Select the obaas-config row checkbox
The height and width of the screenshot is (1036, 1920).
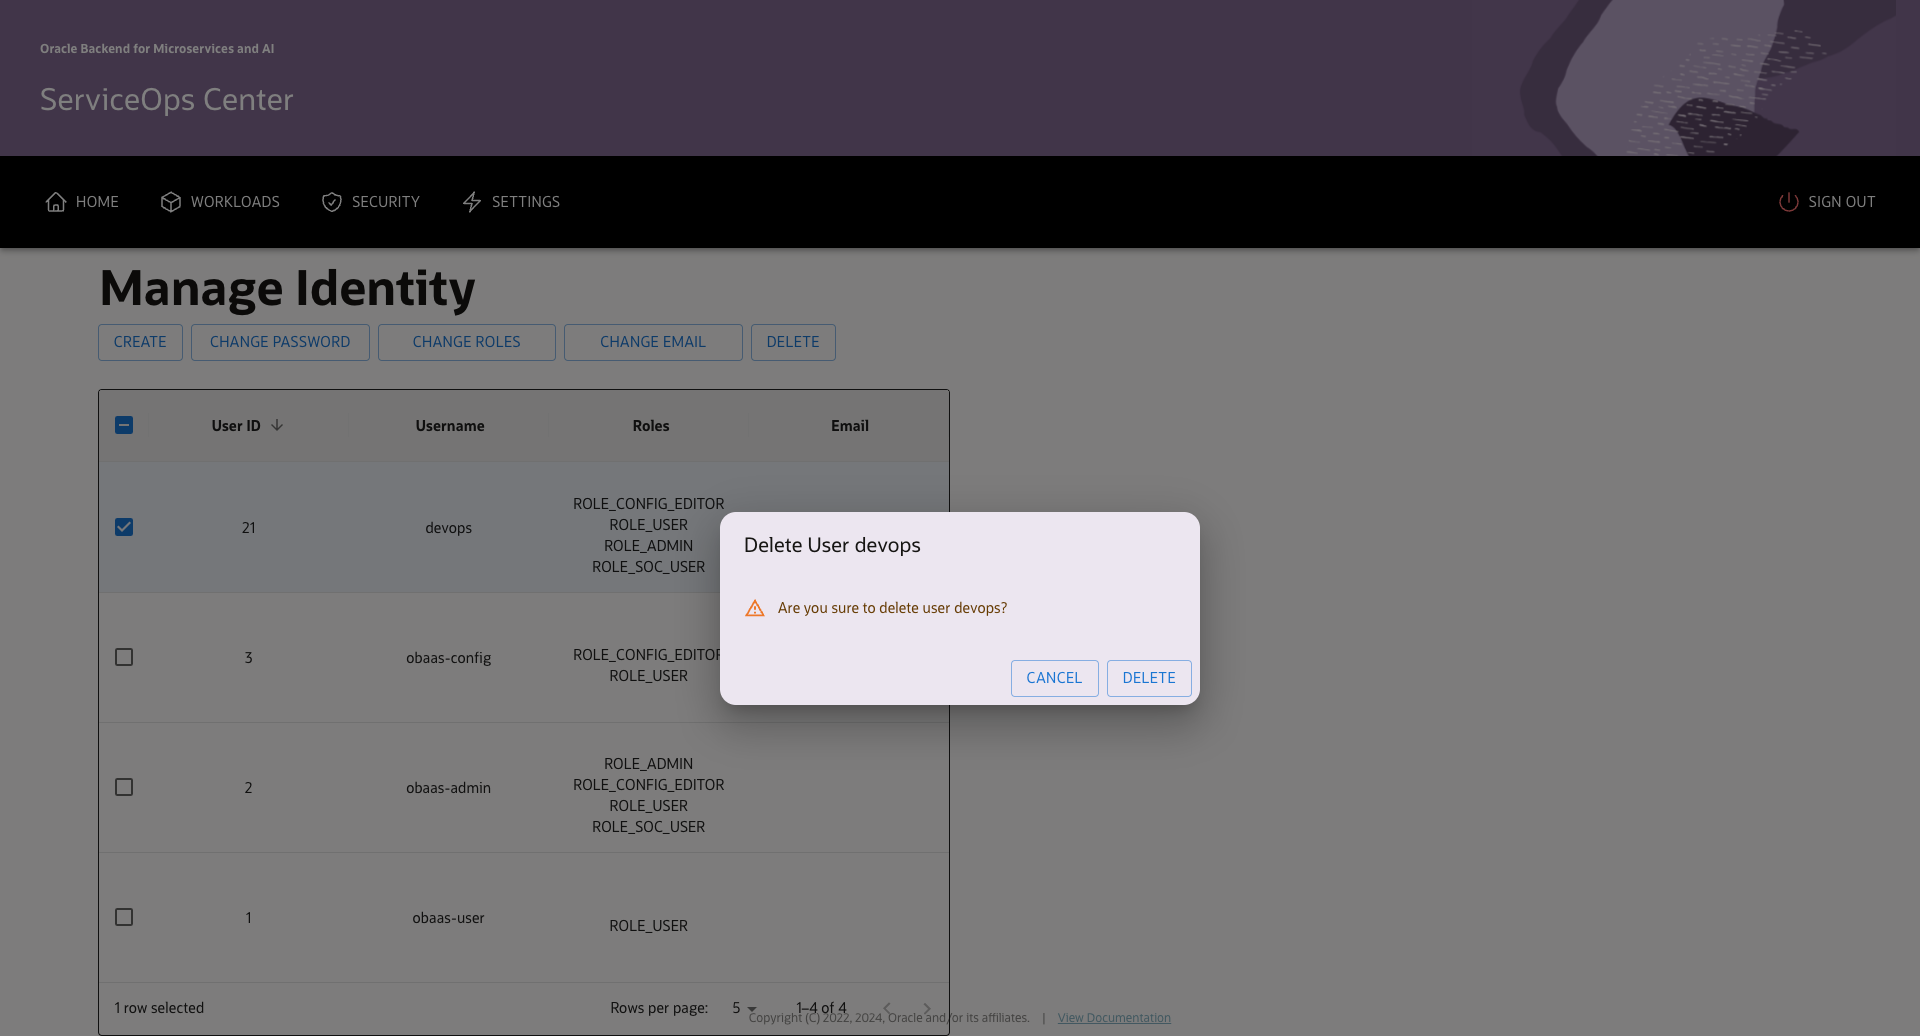pos(124,657)
